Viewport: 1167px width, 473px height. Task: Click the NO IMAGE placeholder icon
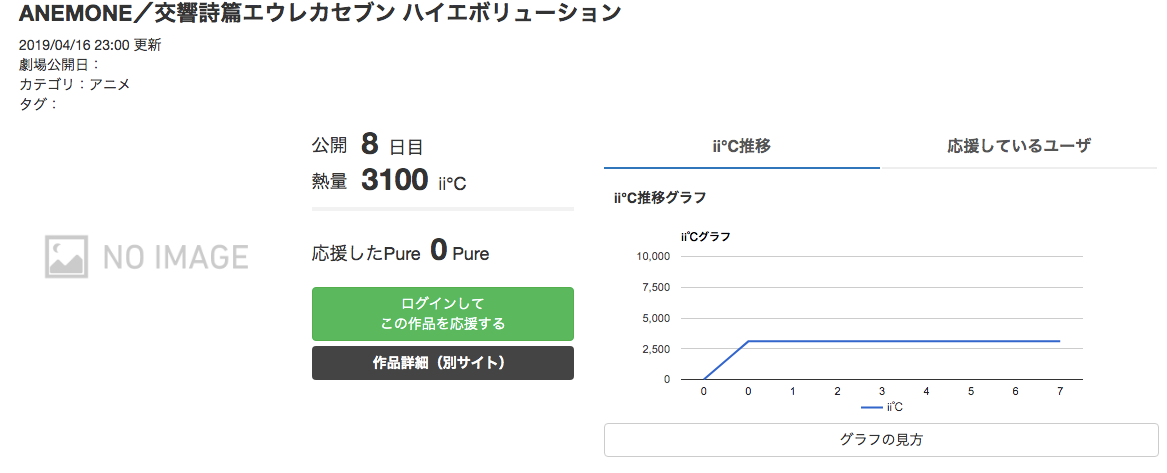(x=66, y=257)
